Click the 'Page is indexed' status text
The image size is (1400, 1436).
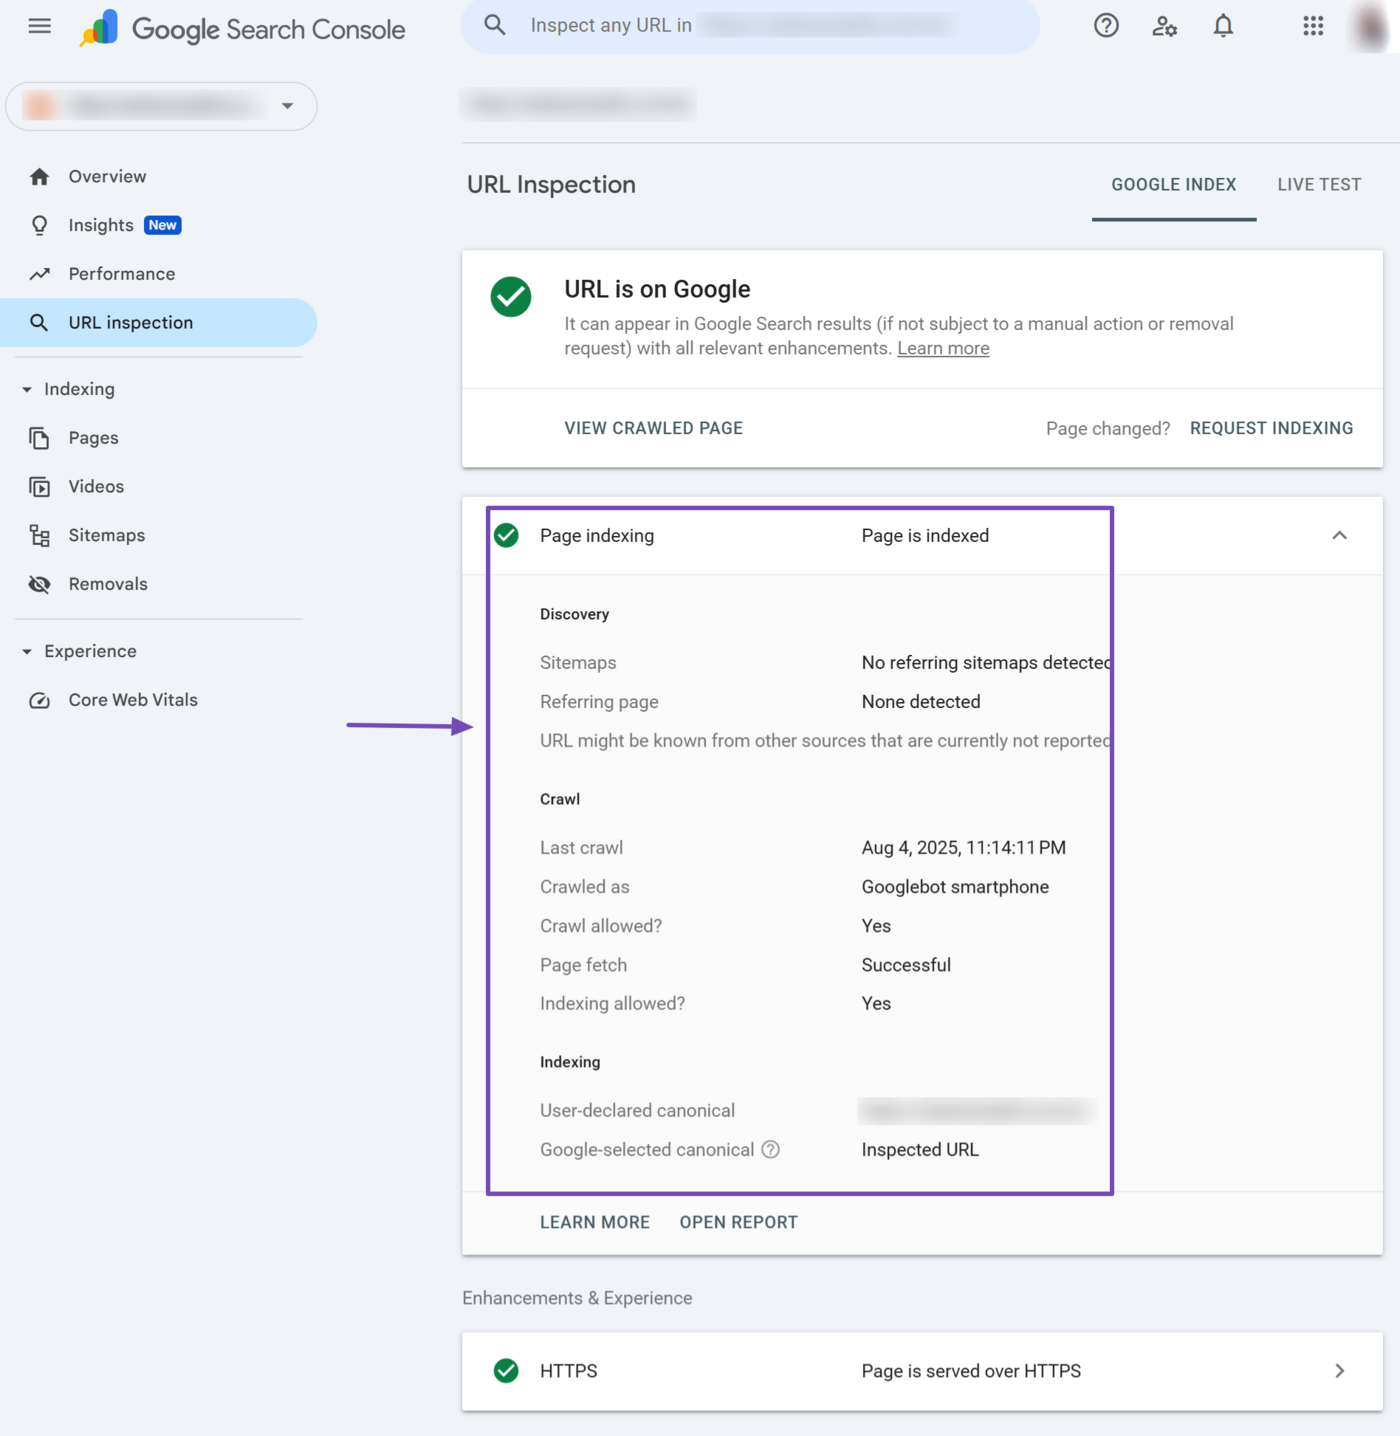point(925,536)
